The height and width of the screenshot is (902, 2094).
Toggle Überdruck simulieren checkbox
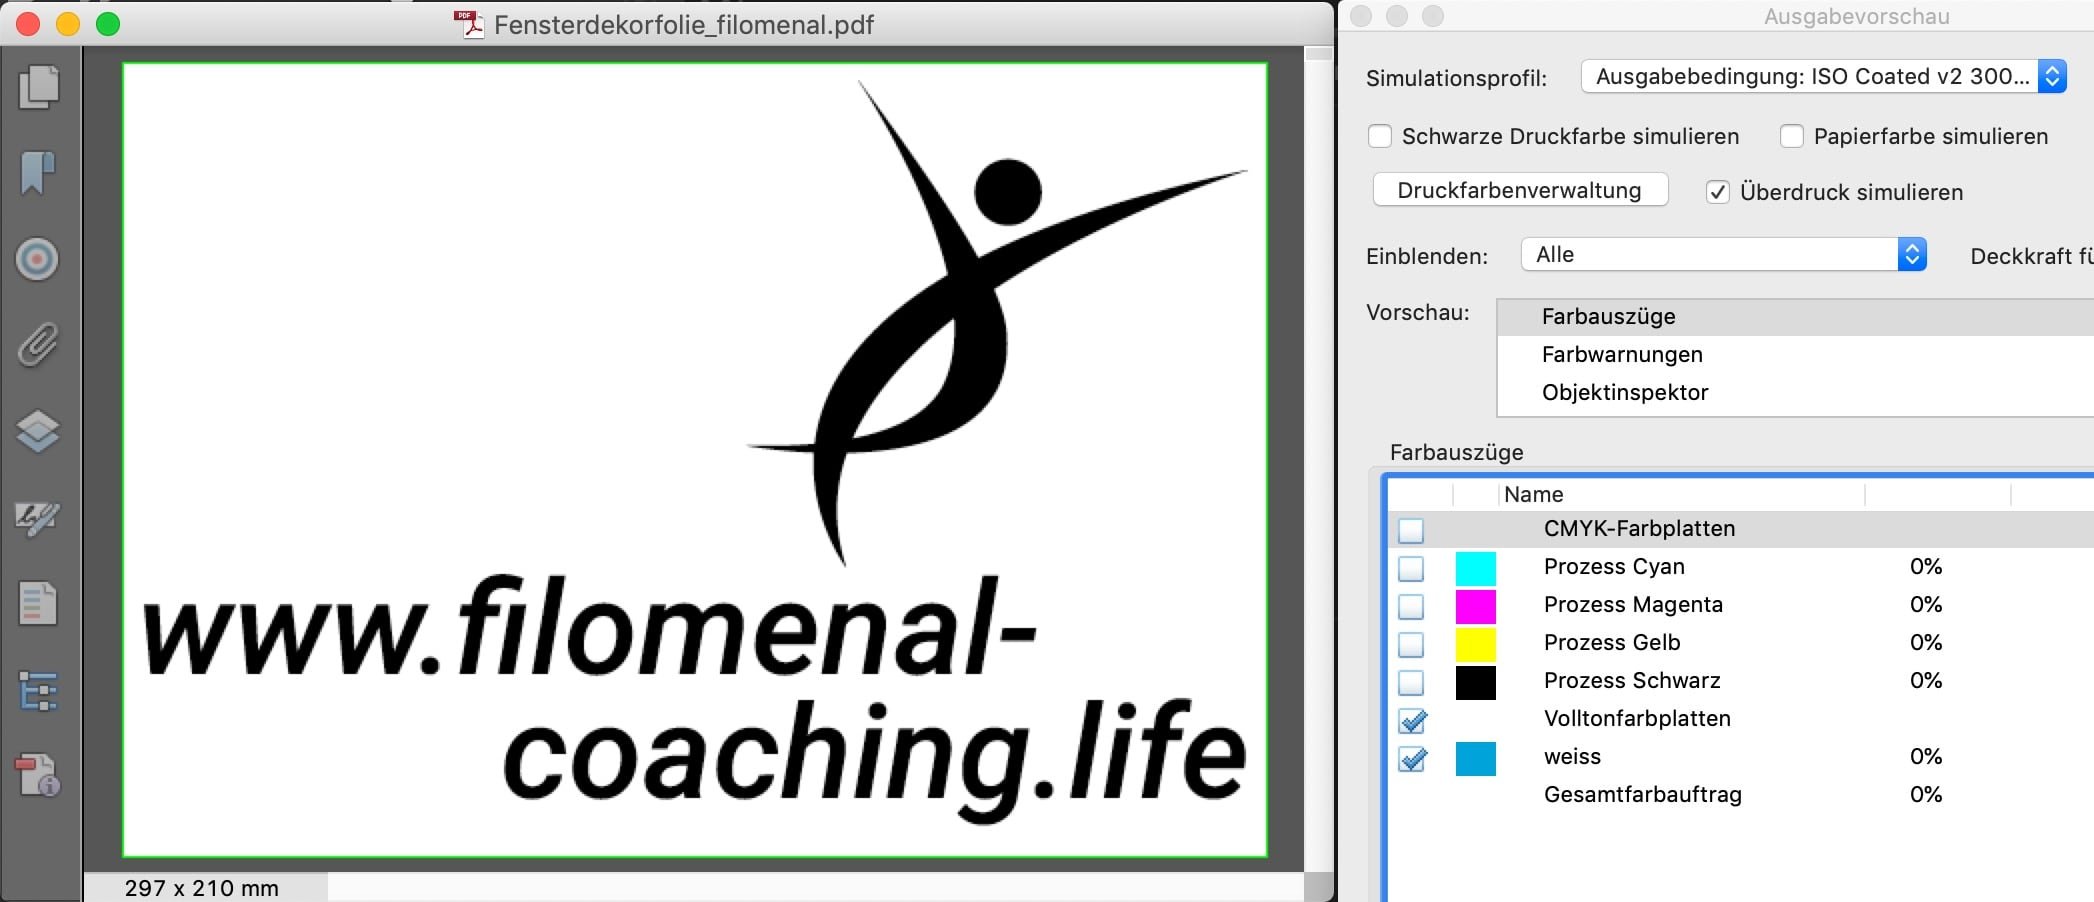(1718, 192)
